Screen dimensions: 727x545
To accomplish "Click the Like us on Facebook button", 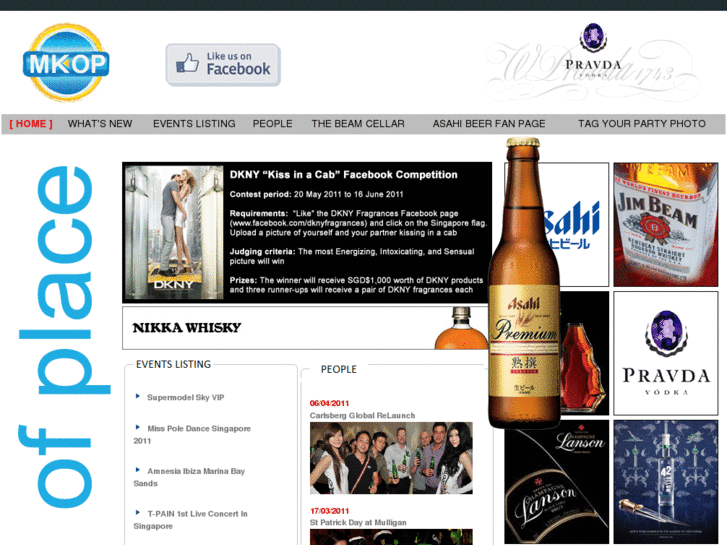I will click(223, 65).
